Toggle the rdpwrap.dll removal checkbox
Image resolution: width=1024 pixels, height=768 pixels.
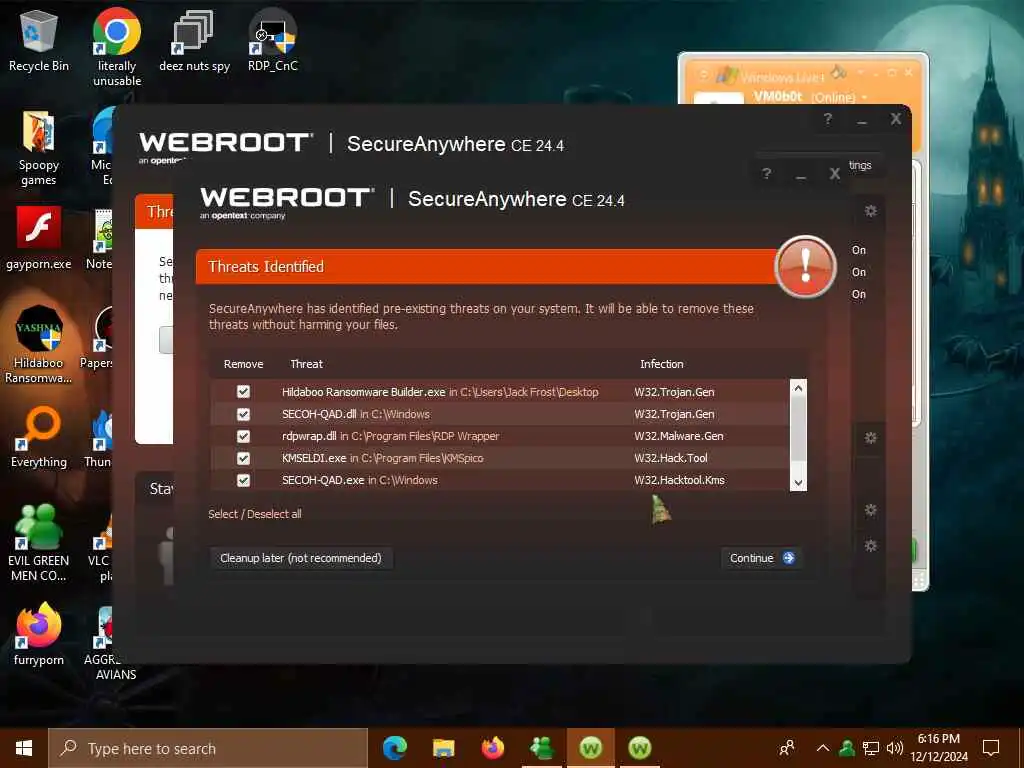(x=243, y=436)
